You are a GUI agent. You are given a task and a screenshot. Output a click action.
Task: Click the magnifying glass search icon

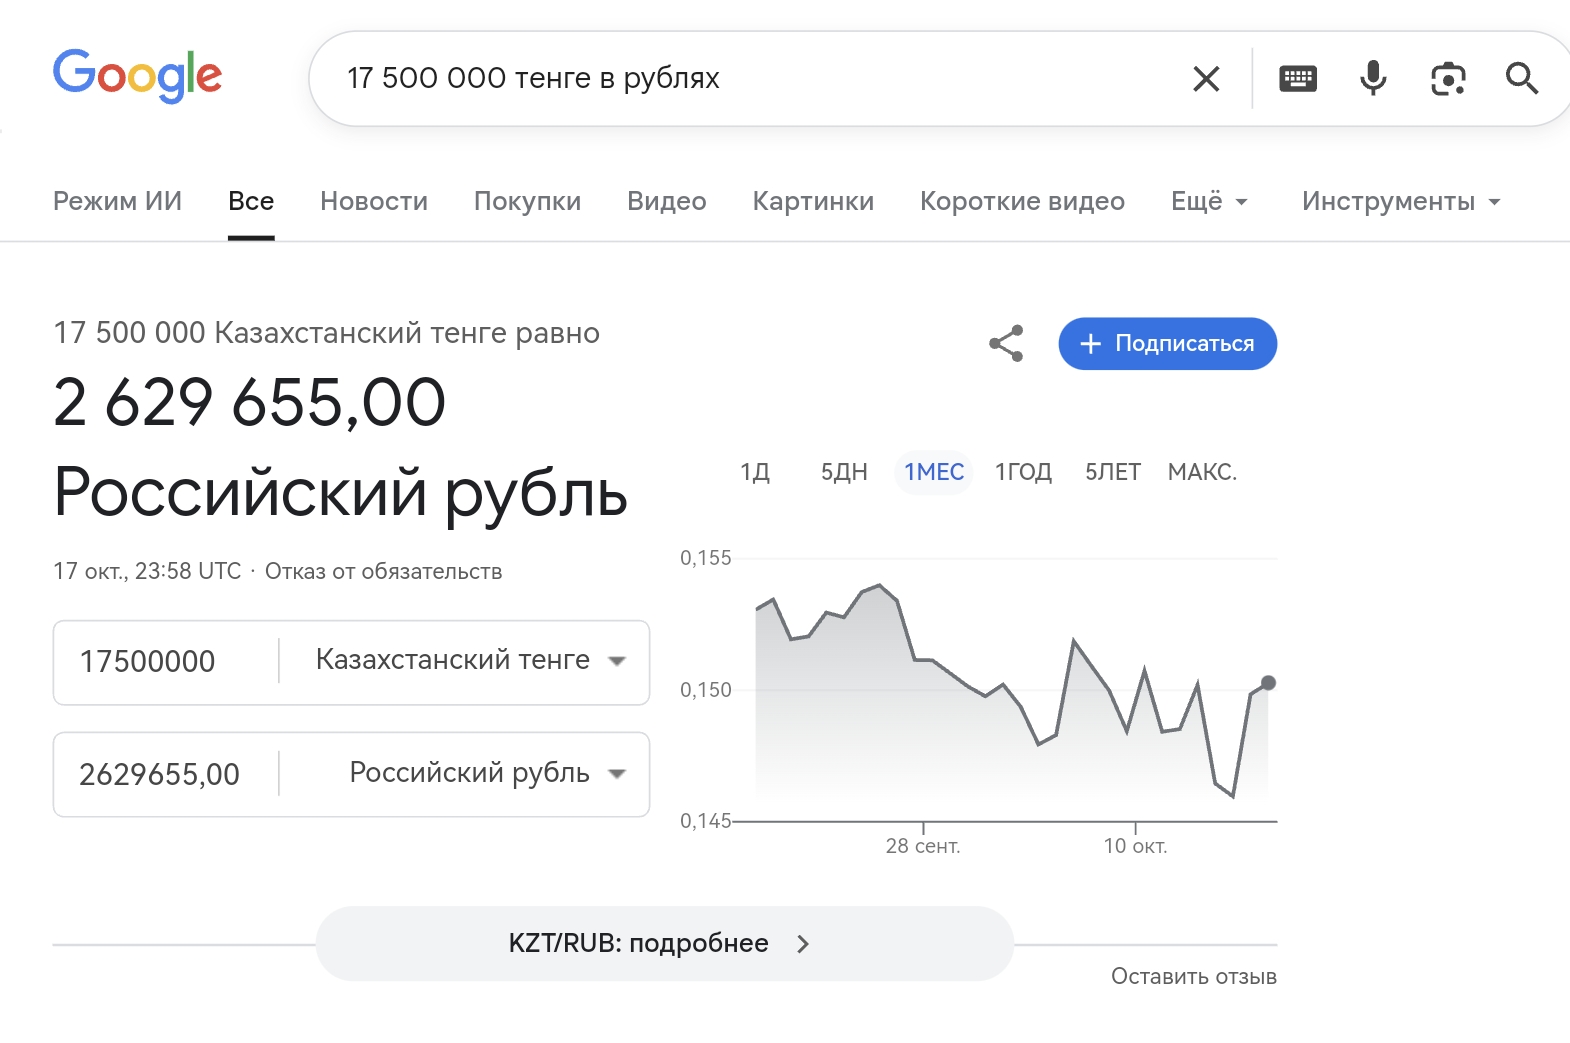click(x=1521, y=78)
